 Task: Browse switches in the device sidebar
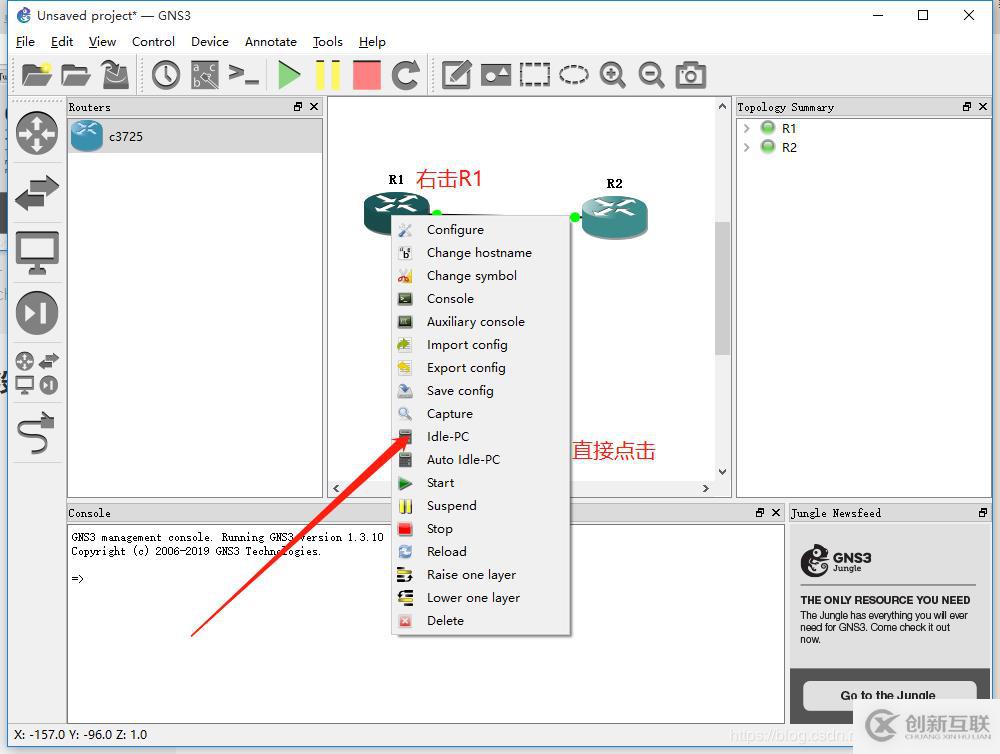pyautogui.click(x=37, y=193)
